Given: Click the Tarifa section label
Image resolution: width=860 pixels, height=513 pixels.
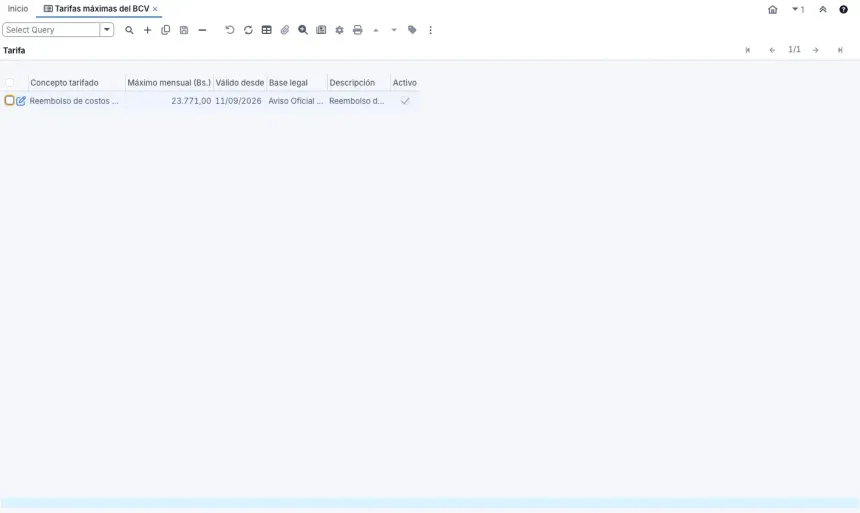Looking at the screenshot, I should (x=14, y=50).
